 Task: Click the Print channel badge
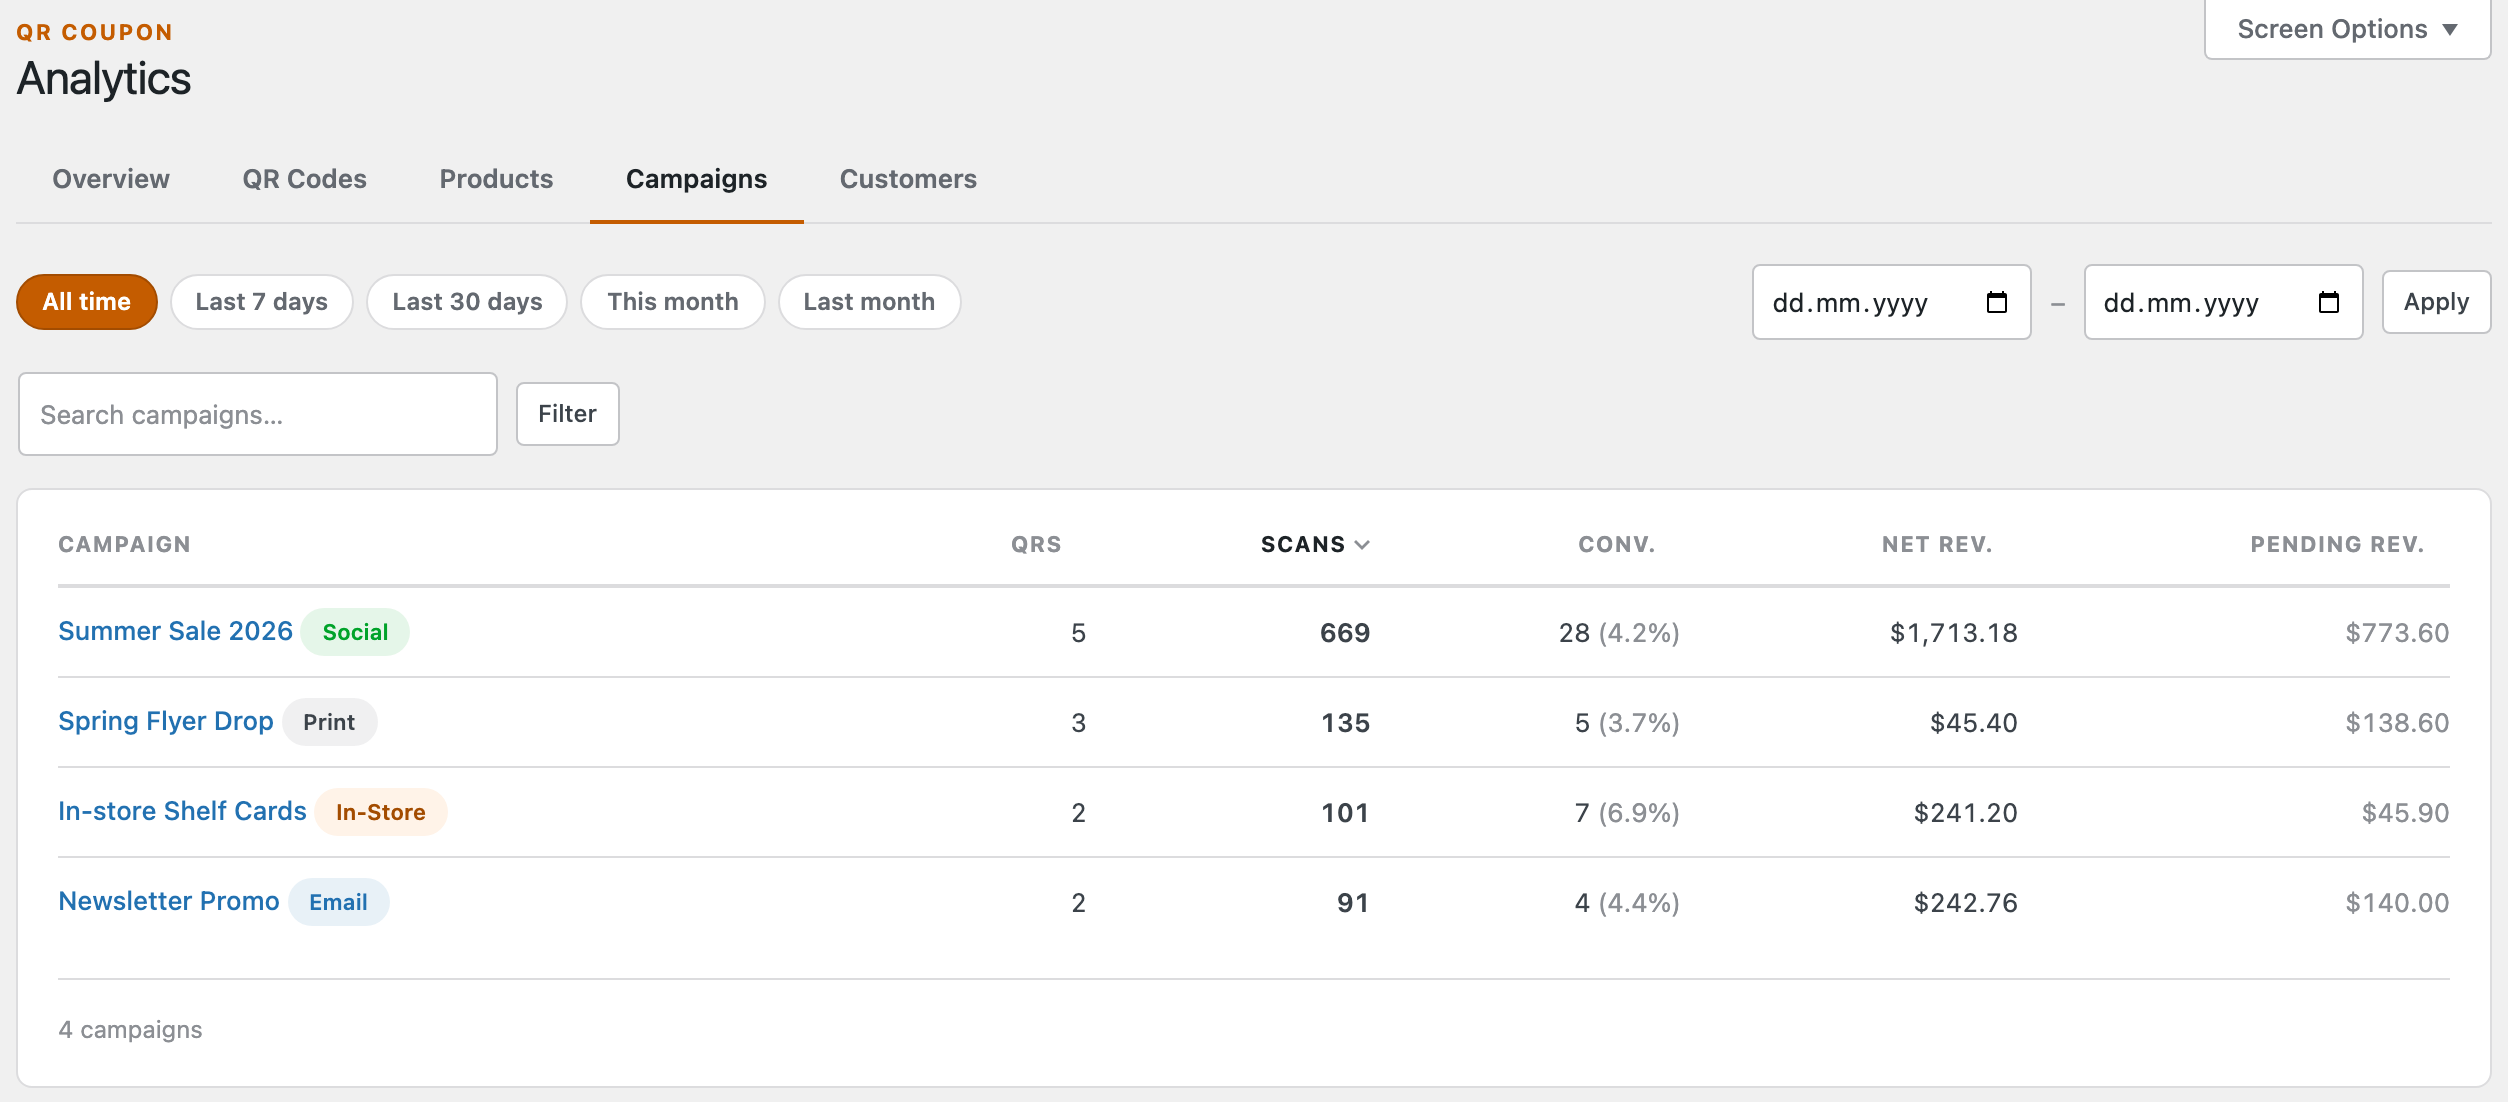329,722
